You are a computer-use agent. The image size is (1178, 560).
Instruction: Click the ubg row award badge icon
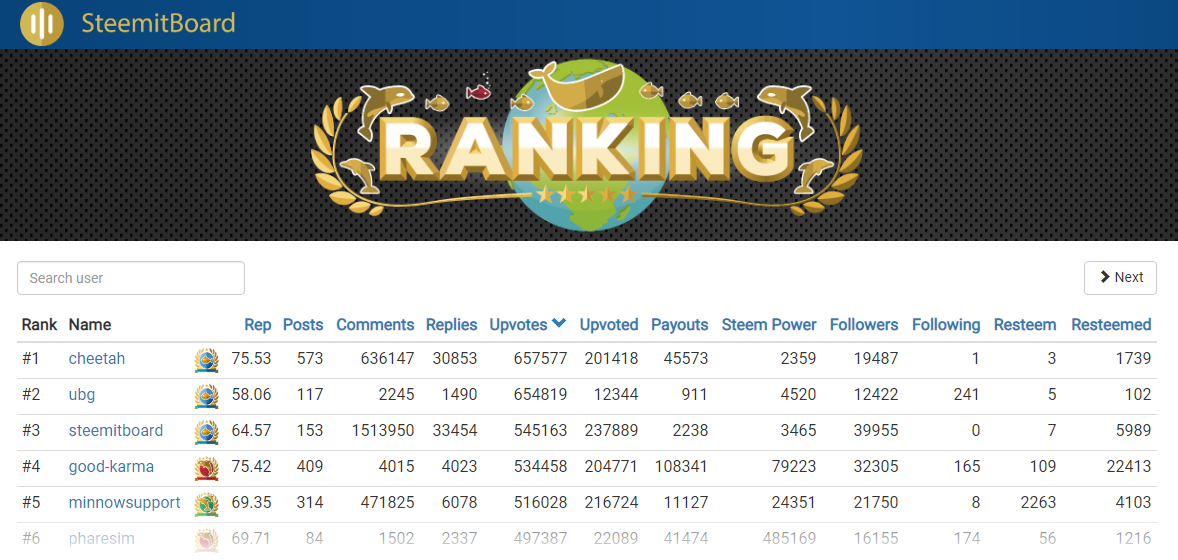206,396
